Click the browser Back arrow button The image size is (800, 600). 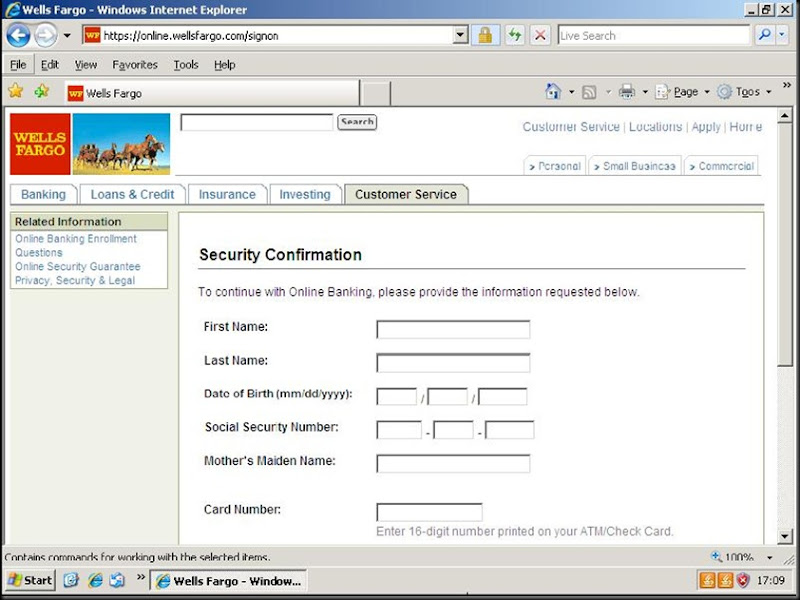tap(18, 35)
